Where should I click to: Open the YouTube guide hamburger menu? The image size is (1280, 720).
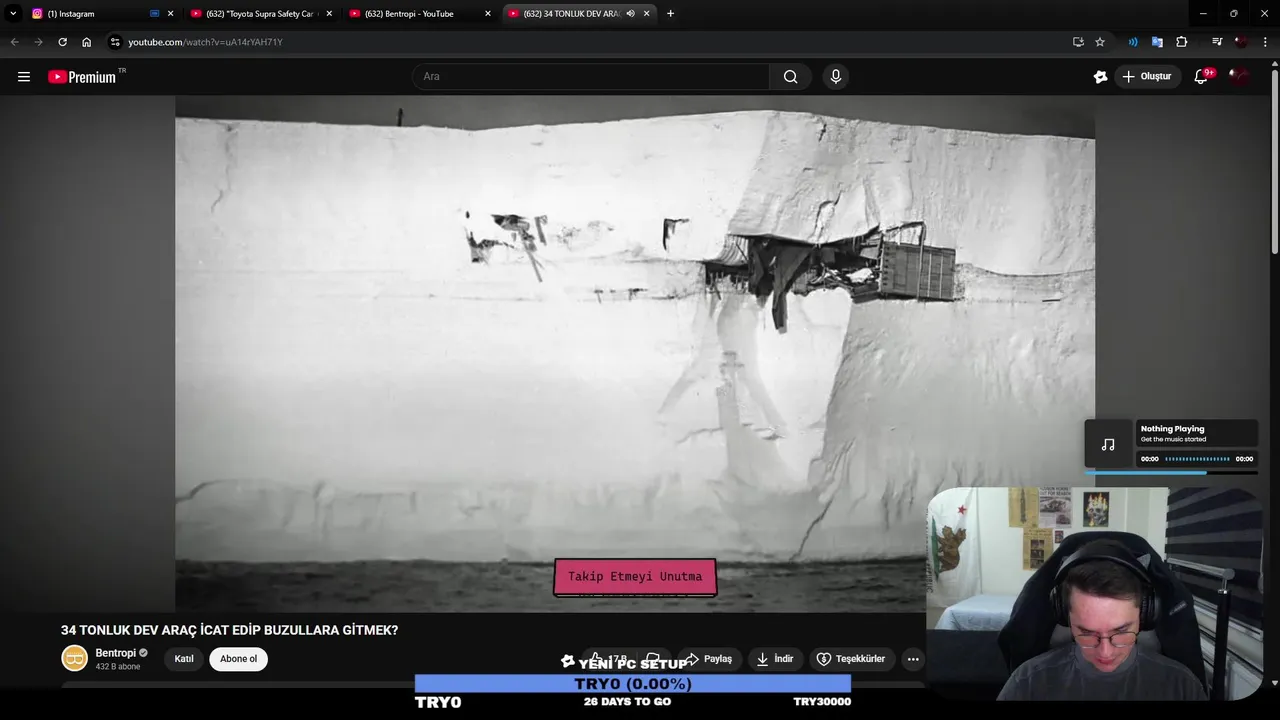point(24,77)
